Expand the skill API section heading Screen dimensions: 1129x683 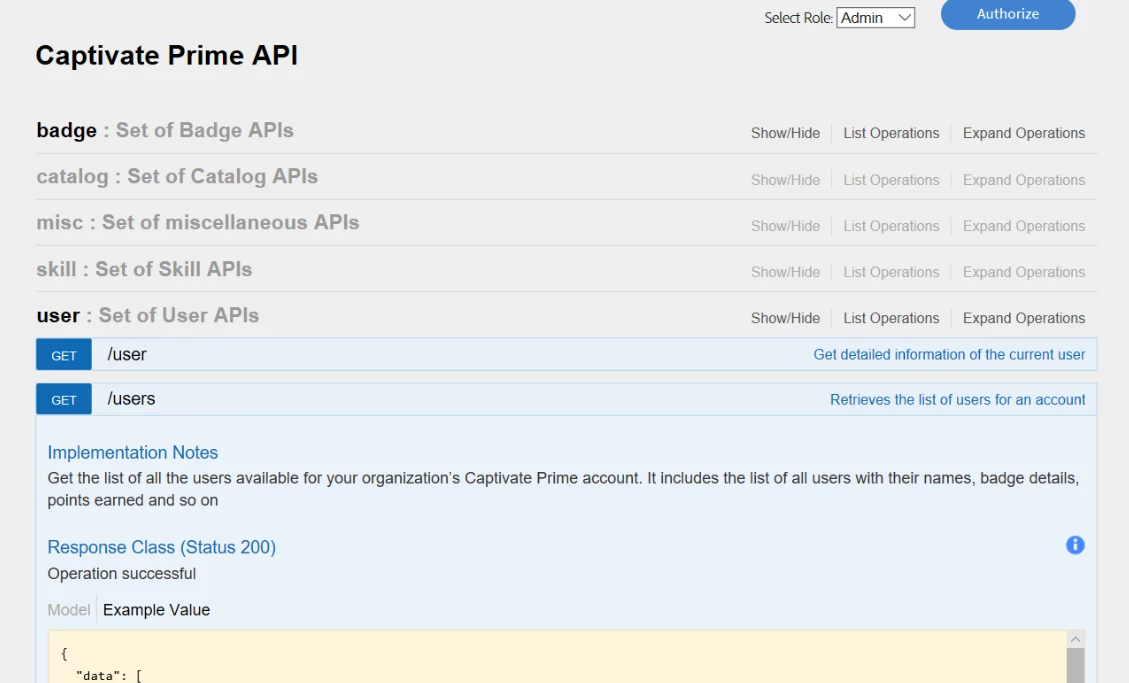click(x=144, y=269)
